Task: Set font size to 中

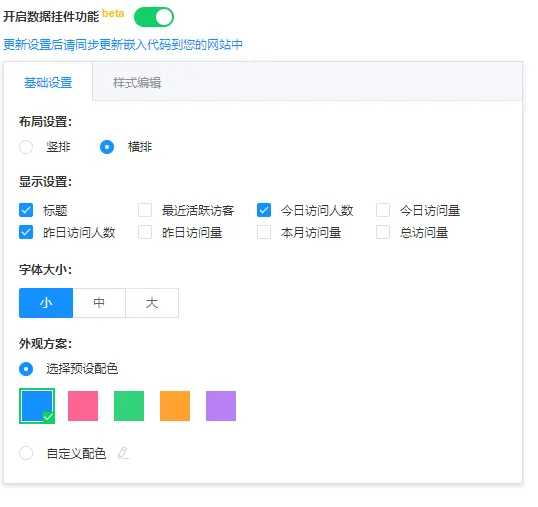Action: pyautogui.click(x=99, y=303)
